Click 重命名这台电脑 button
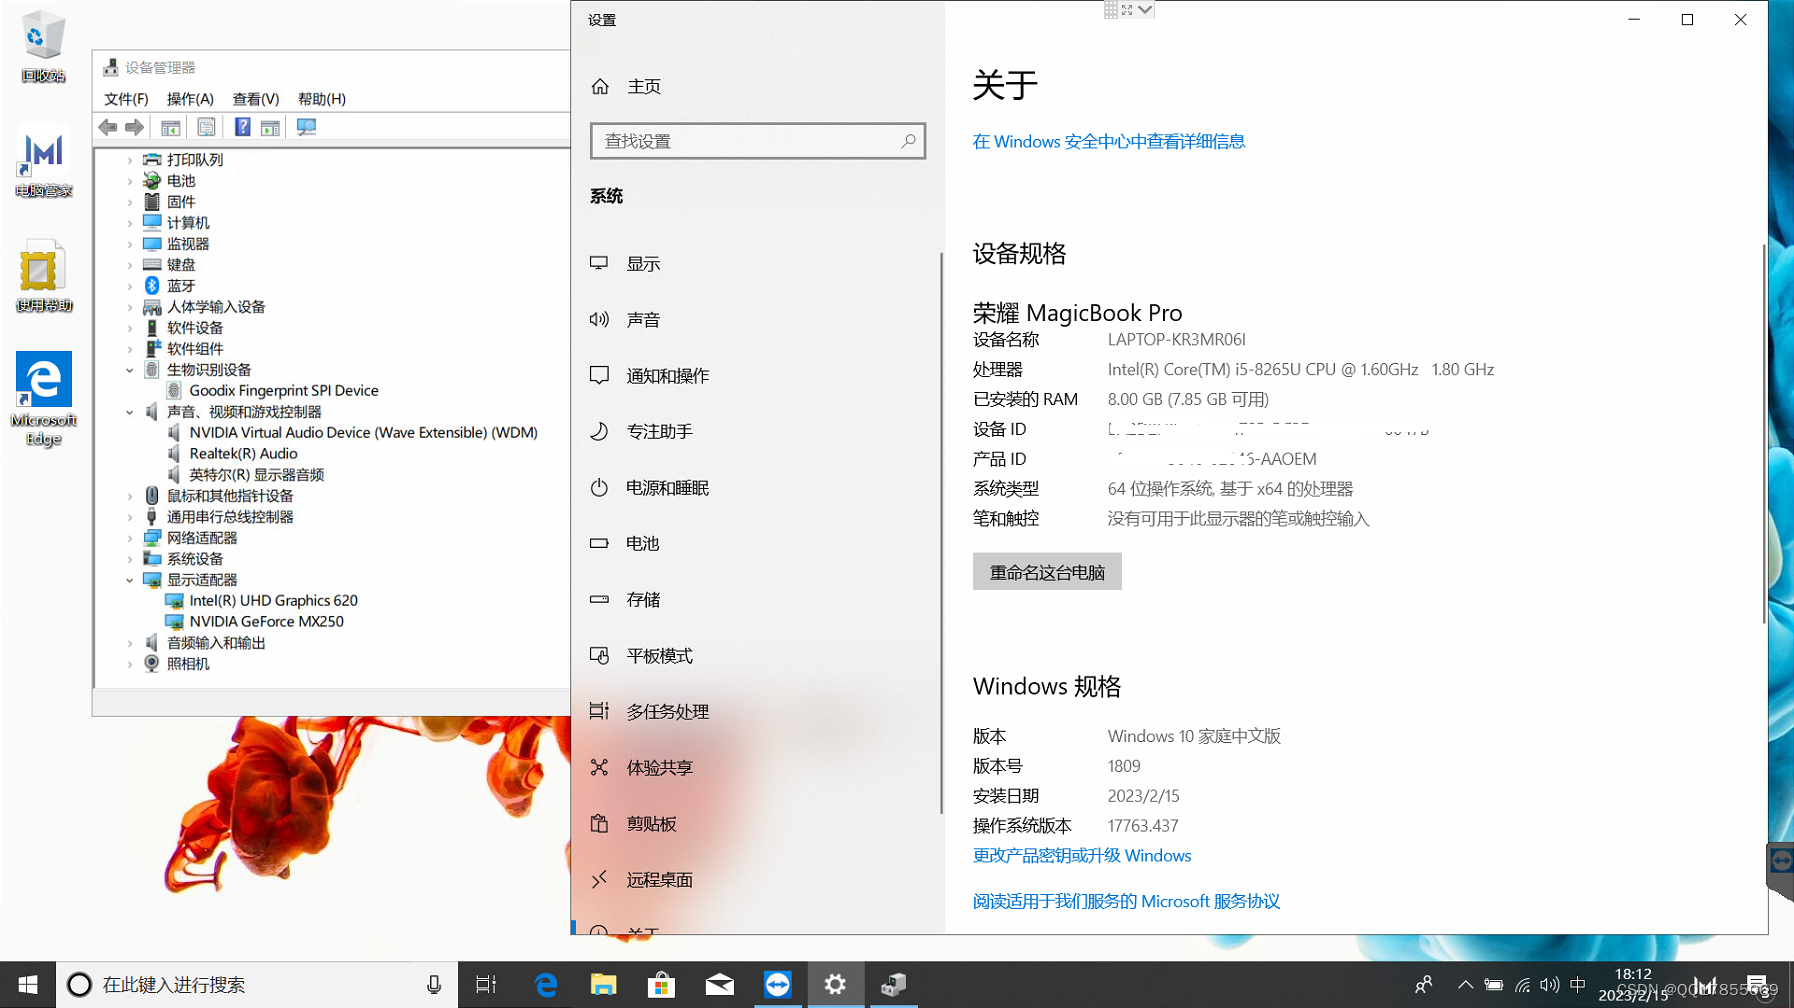 pyautogui.click(x=1047, y=572)
